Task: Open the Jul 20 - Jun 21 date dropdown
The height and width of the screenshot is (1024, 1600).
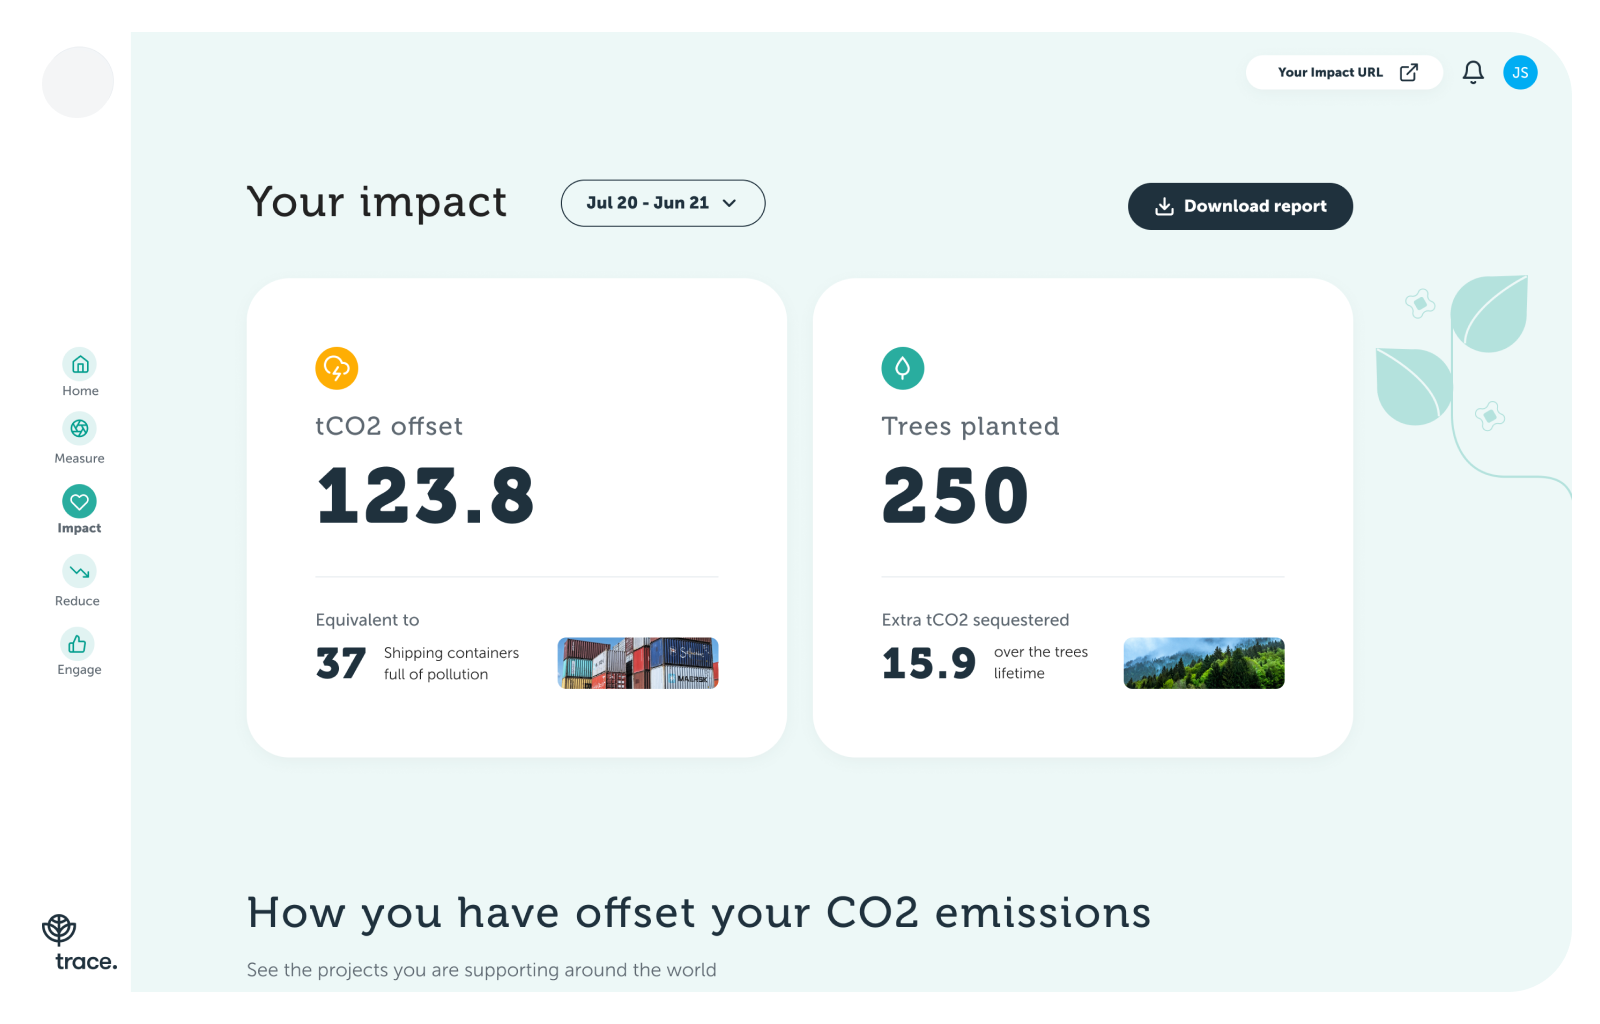Action: click(x=662, y=202)
